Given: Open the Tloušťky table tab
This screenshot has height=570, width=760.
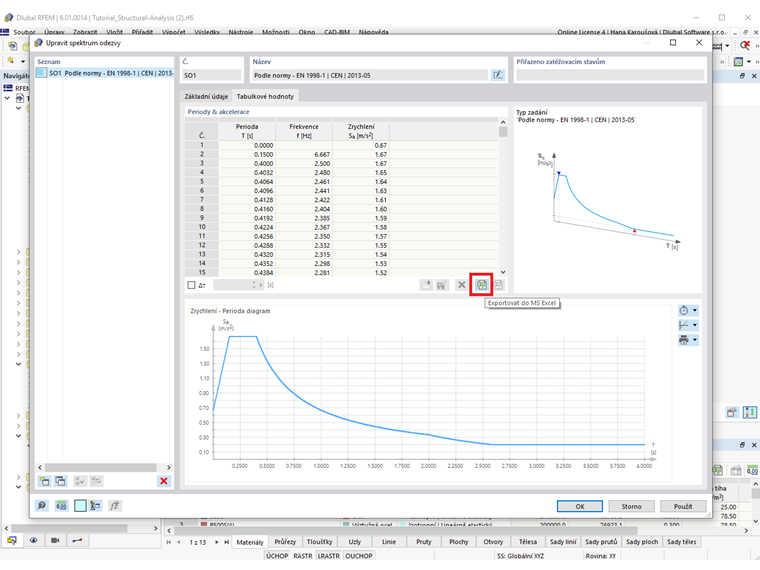Looking at the screenshot, I should [319, 542].
